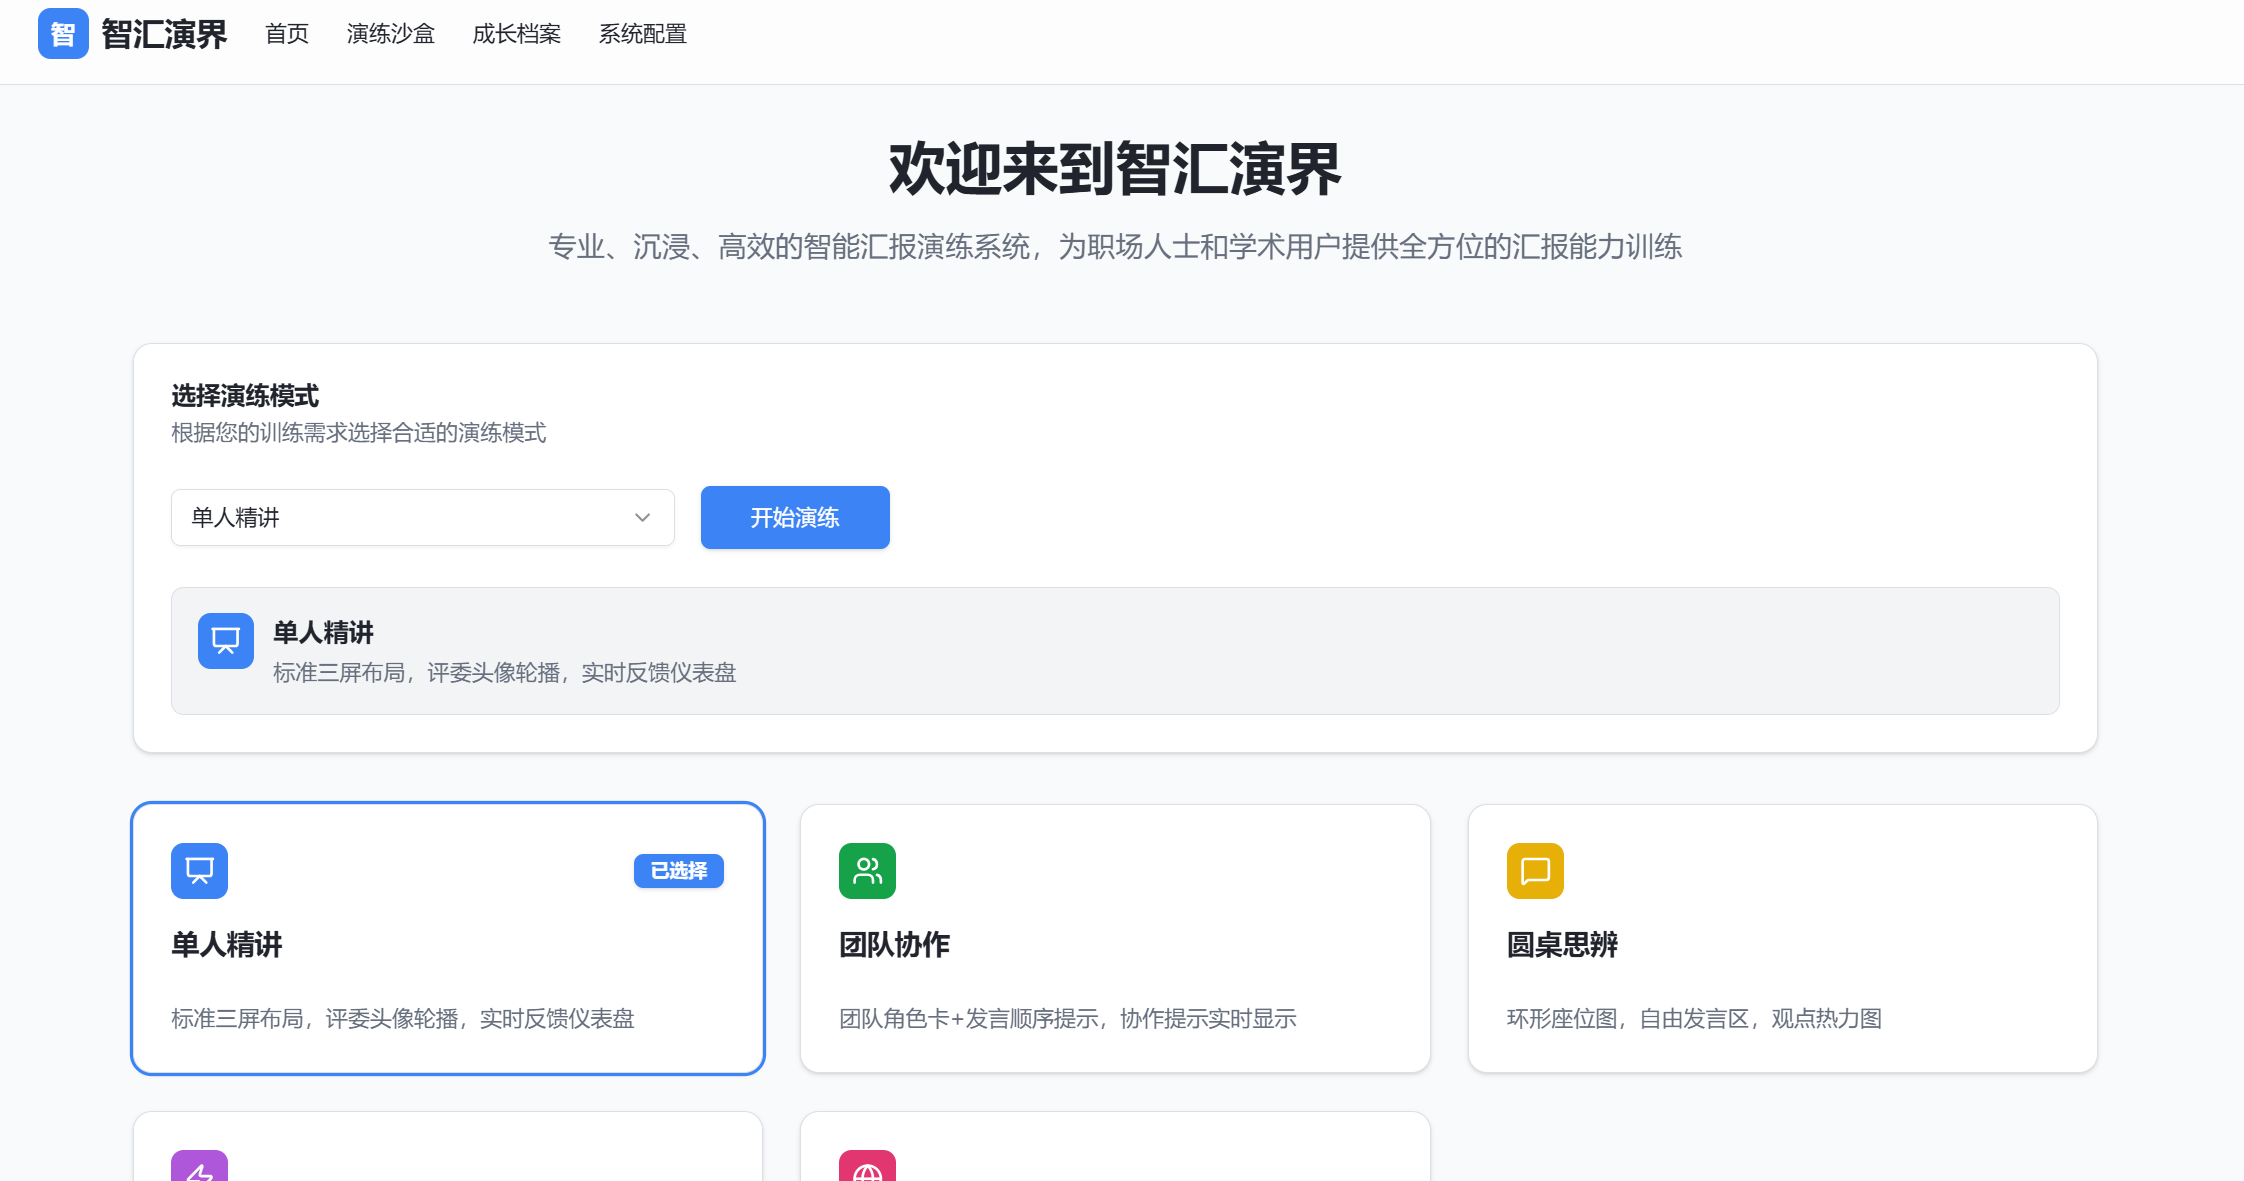
Task: Click the blue presentation icon in the 单人精讲 info panel
Action: [225, 641]
